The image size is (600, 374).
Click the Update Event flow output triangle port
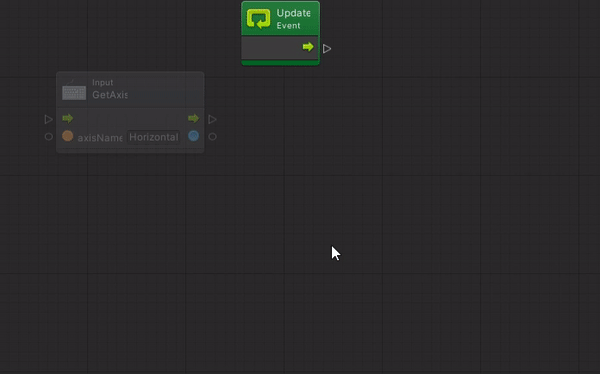click(x=327, y=49)
